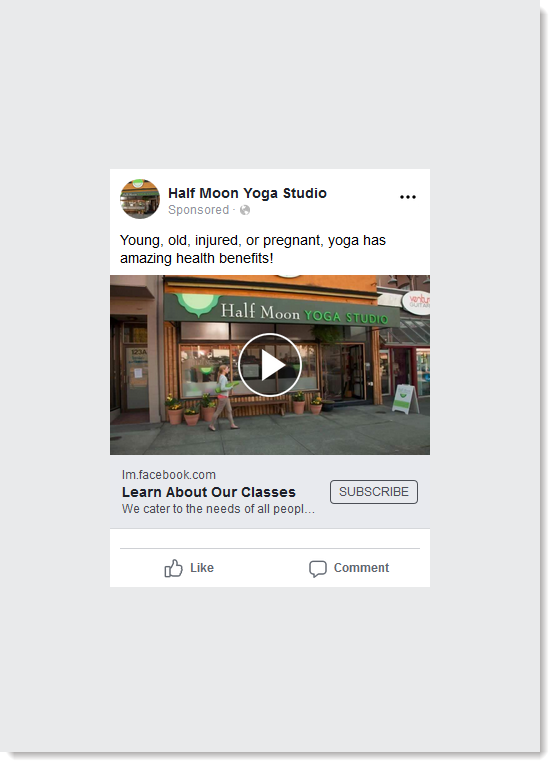Click the SUBSCRIBE button
Image resolution: width=555 pixels, height=767 pixels.
(x=374, y=492)
